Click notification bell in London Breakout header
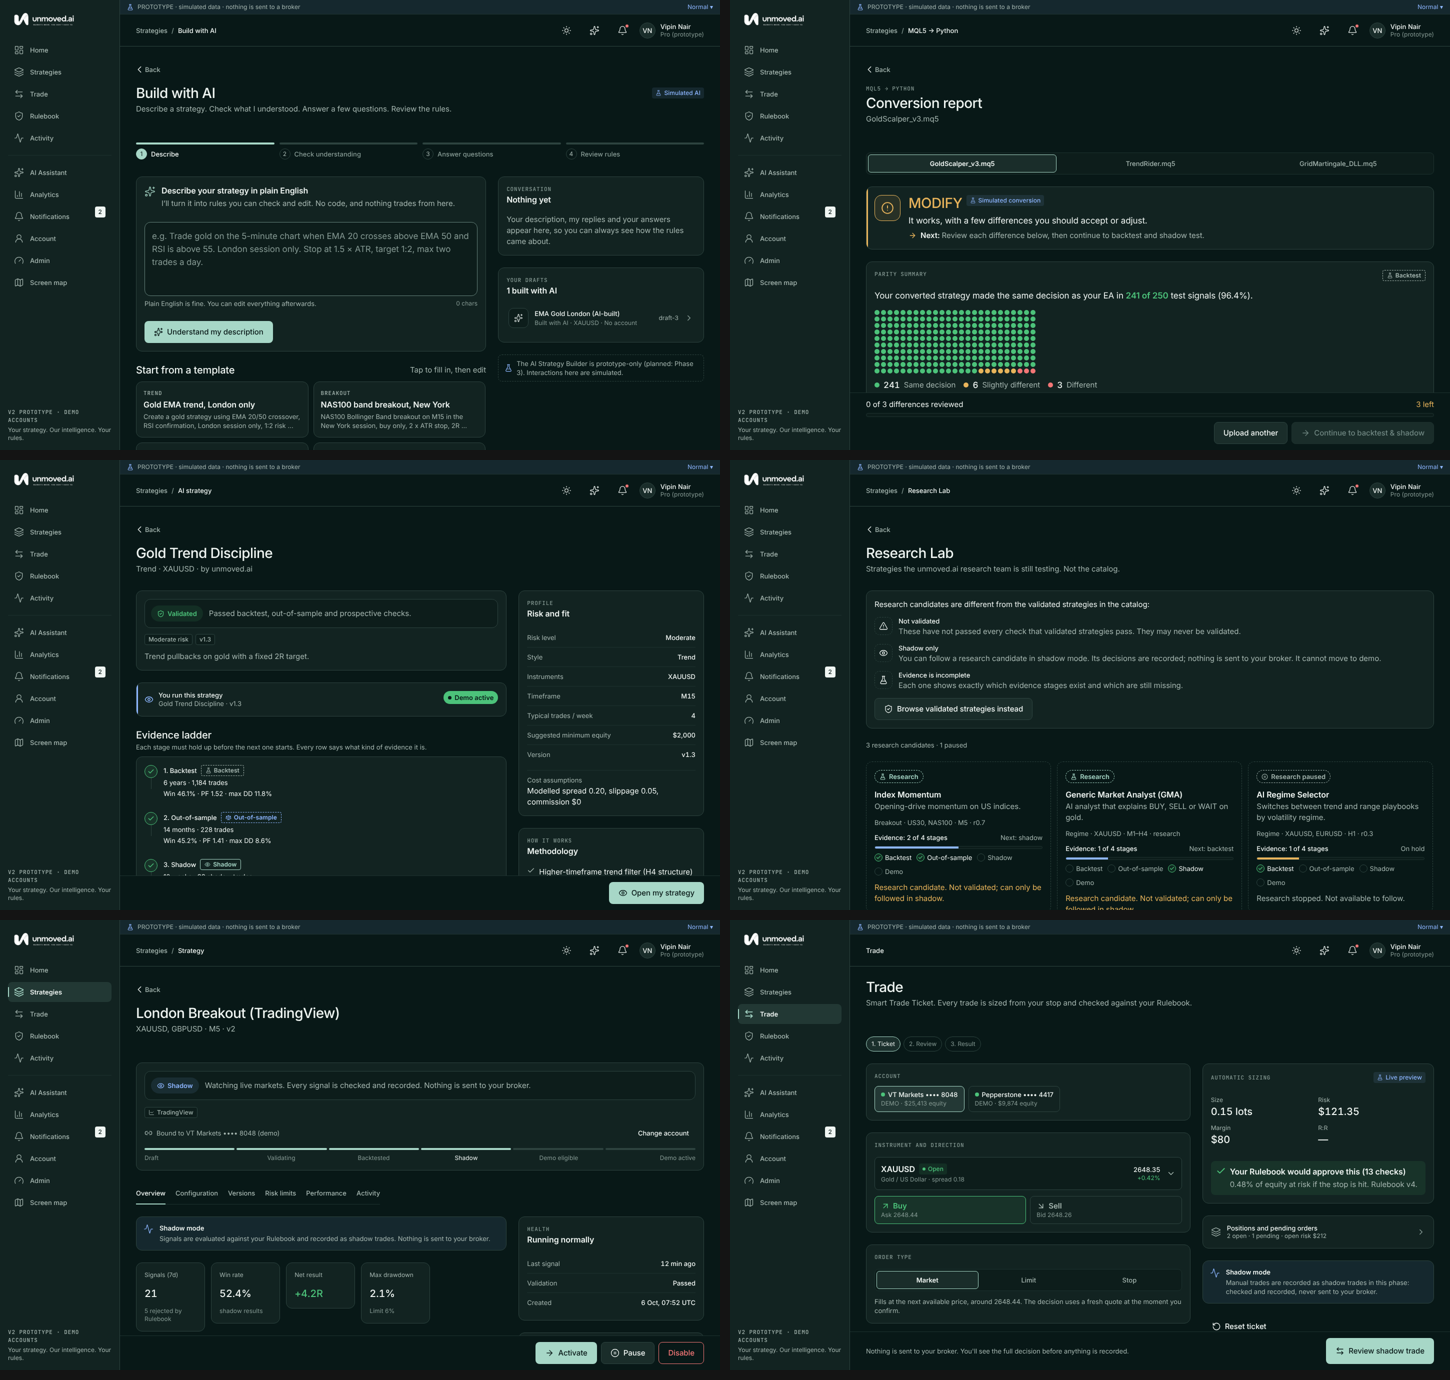This screenshot has width=1450, height=1380. pos(622,951)
